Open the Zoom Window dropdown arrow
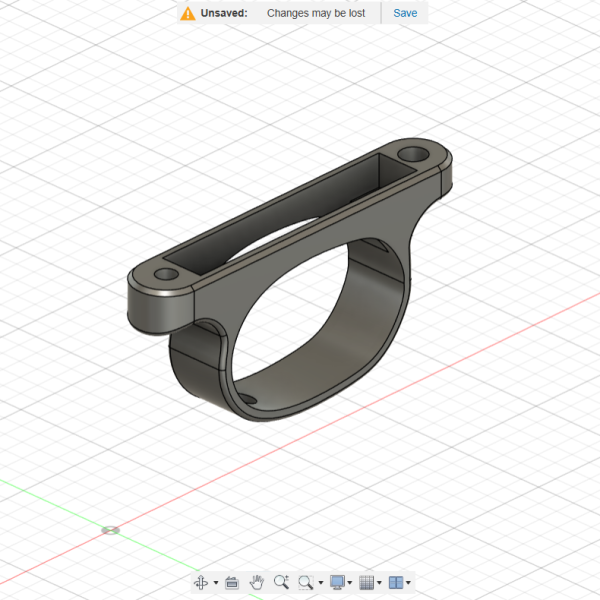The height and width of the screenshot is (600, 600). [x=320, y=583]
